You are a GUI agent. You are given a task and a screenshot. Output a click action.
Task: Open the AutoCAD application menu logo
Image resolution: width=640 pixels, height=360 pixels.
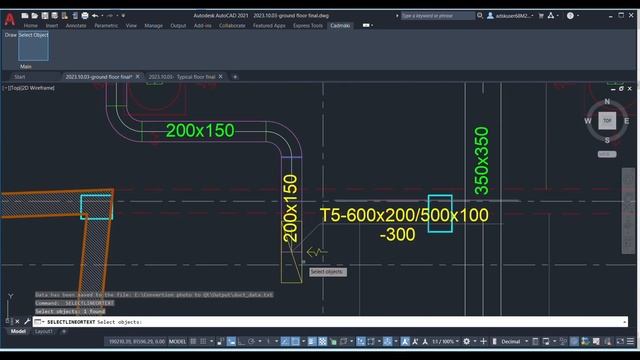(9, 19)
